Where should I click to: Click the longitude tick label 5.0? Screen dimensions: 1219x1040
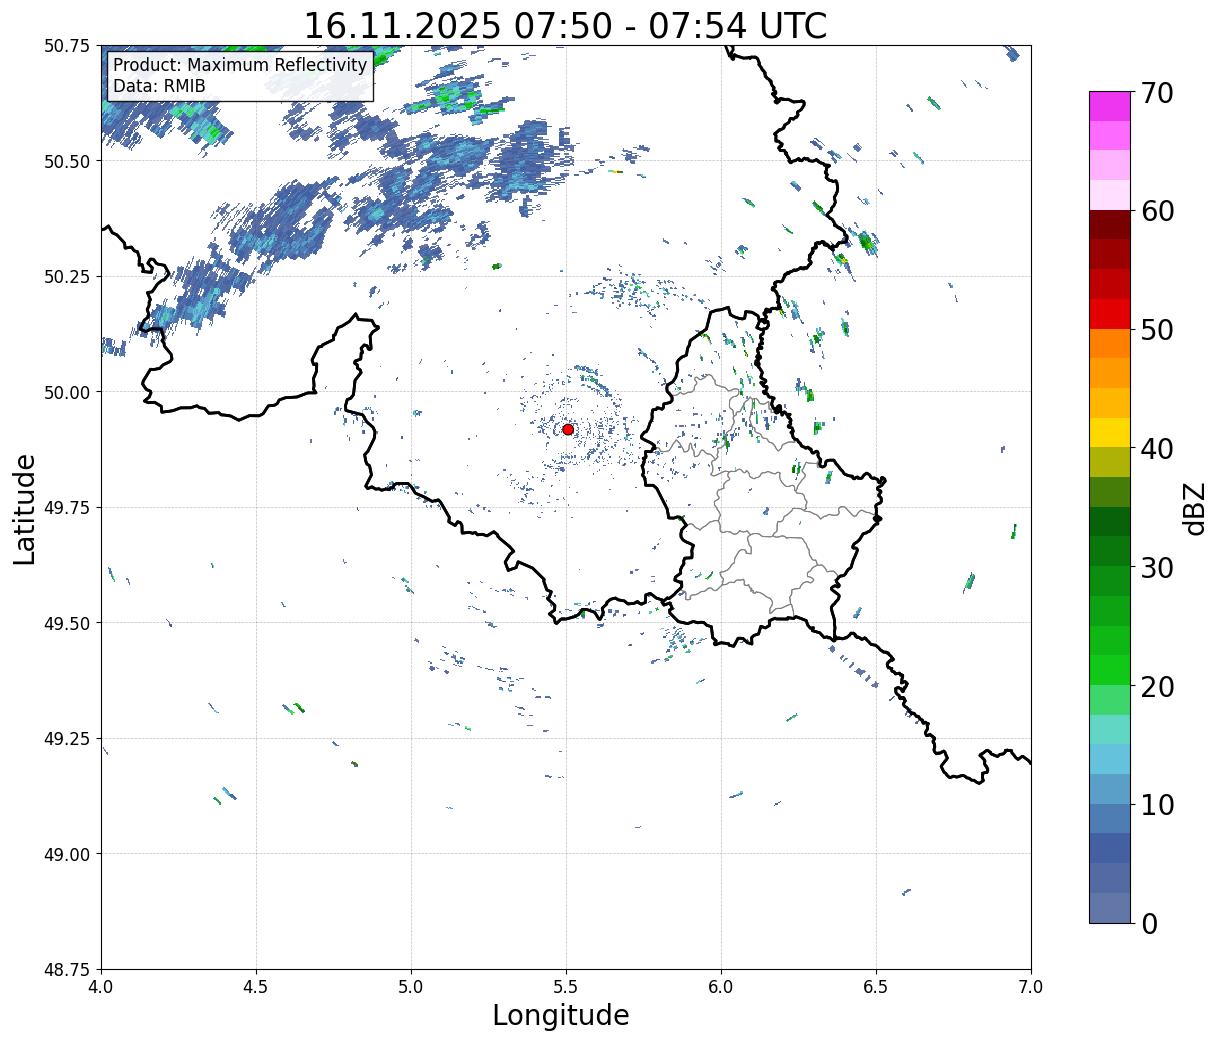coord(411,987)
